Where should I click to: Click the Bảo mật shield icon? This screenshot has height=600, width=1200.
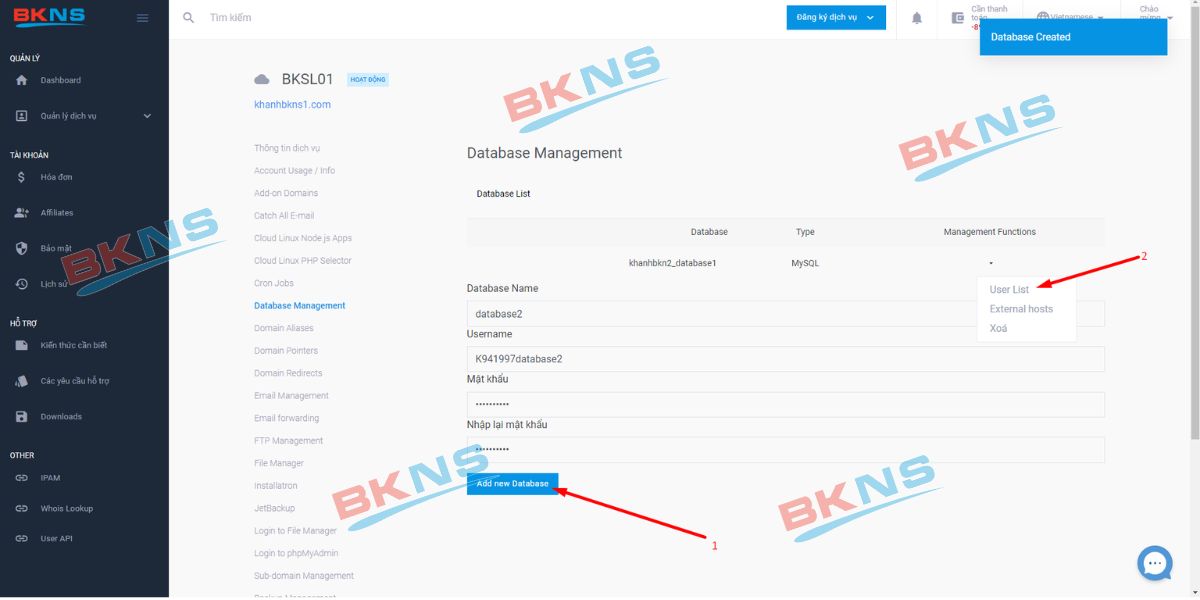[x=22, y=248]
